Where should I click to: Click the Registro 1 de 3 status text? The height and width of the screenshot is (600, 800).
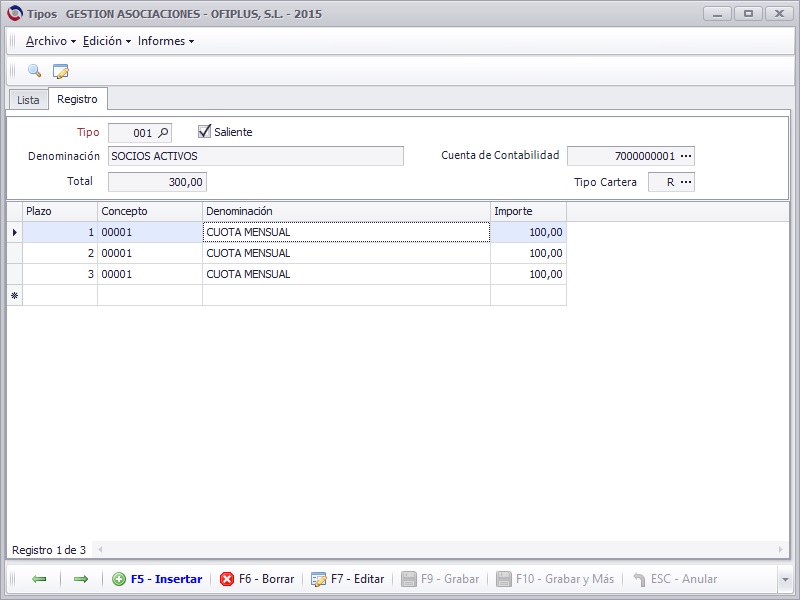pyautogui.click(x=49, y=550)
